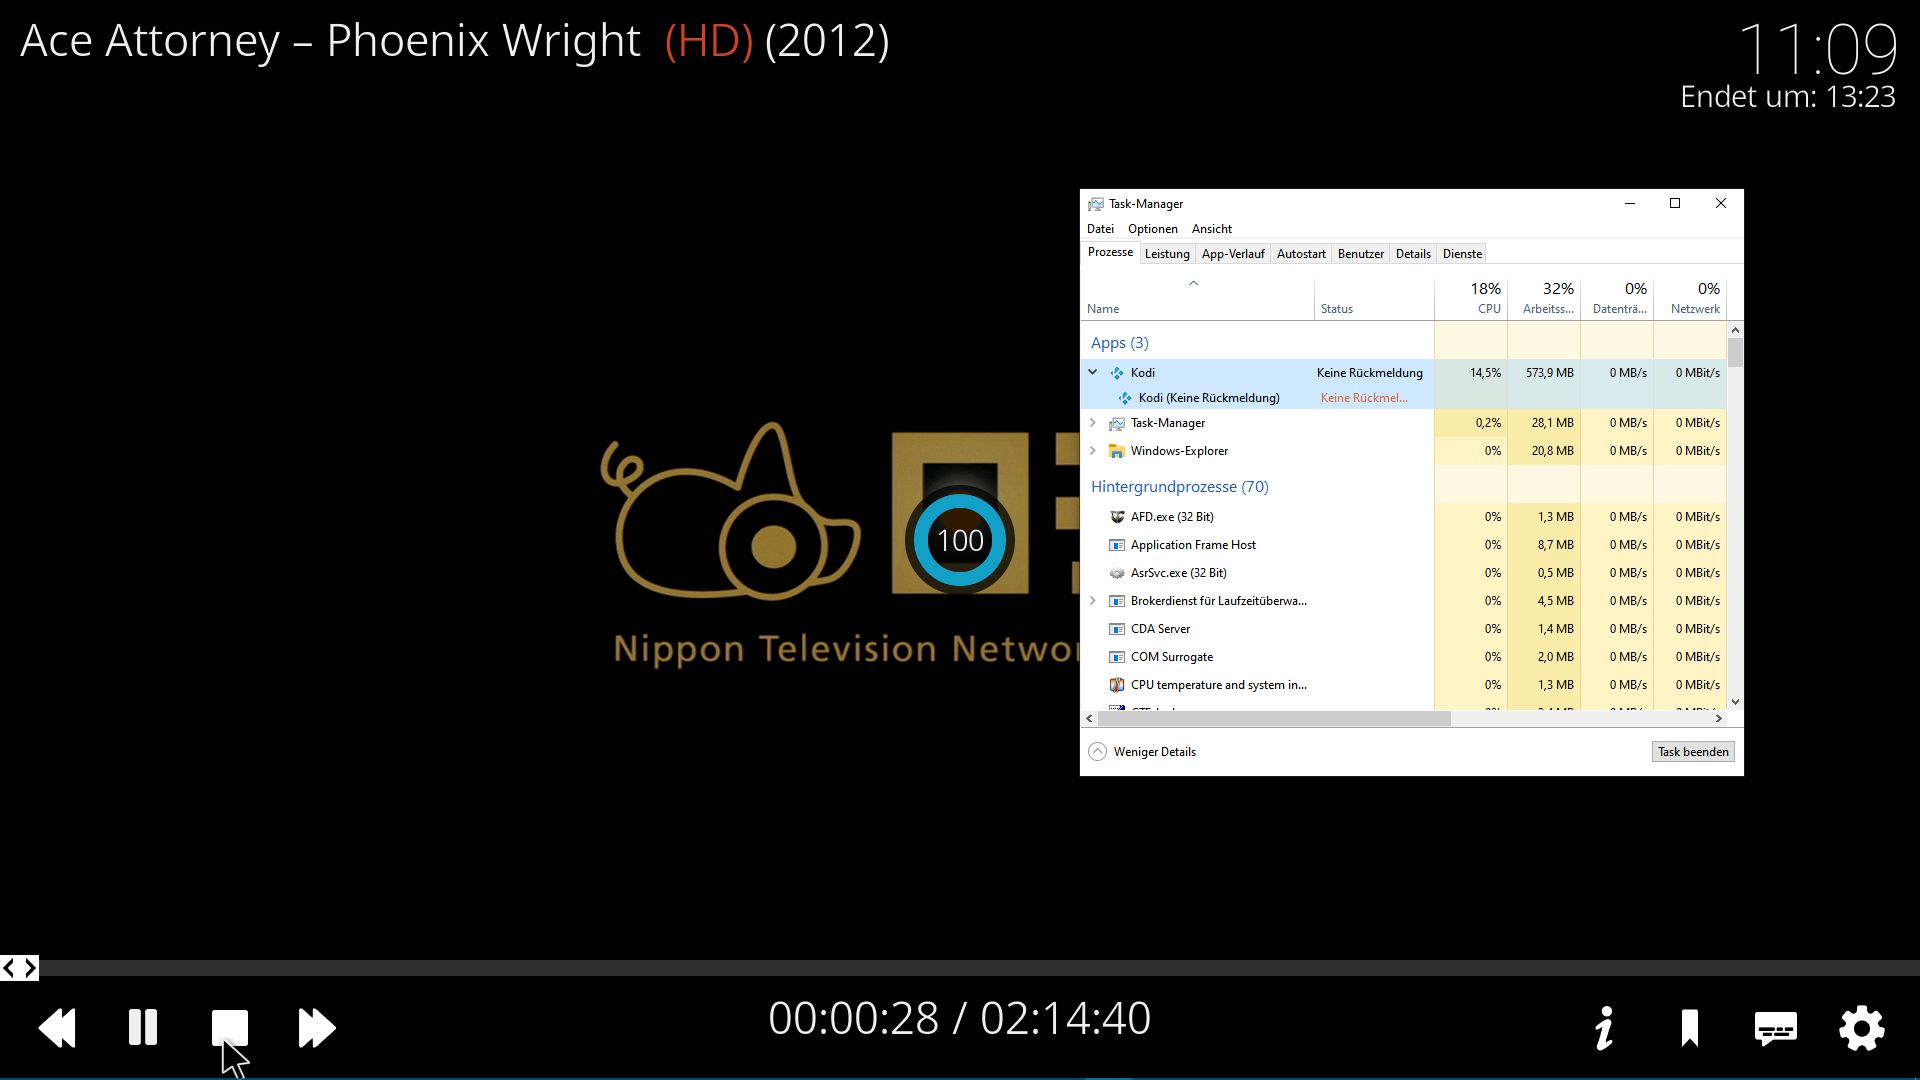Click the AsrSvc.exe process icon
The image size is (1920, 1080).
[x=1117, y=573]
